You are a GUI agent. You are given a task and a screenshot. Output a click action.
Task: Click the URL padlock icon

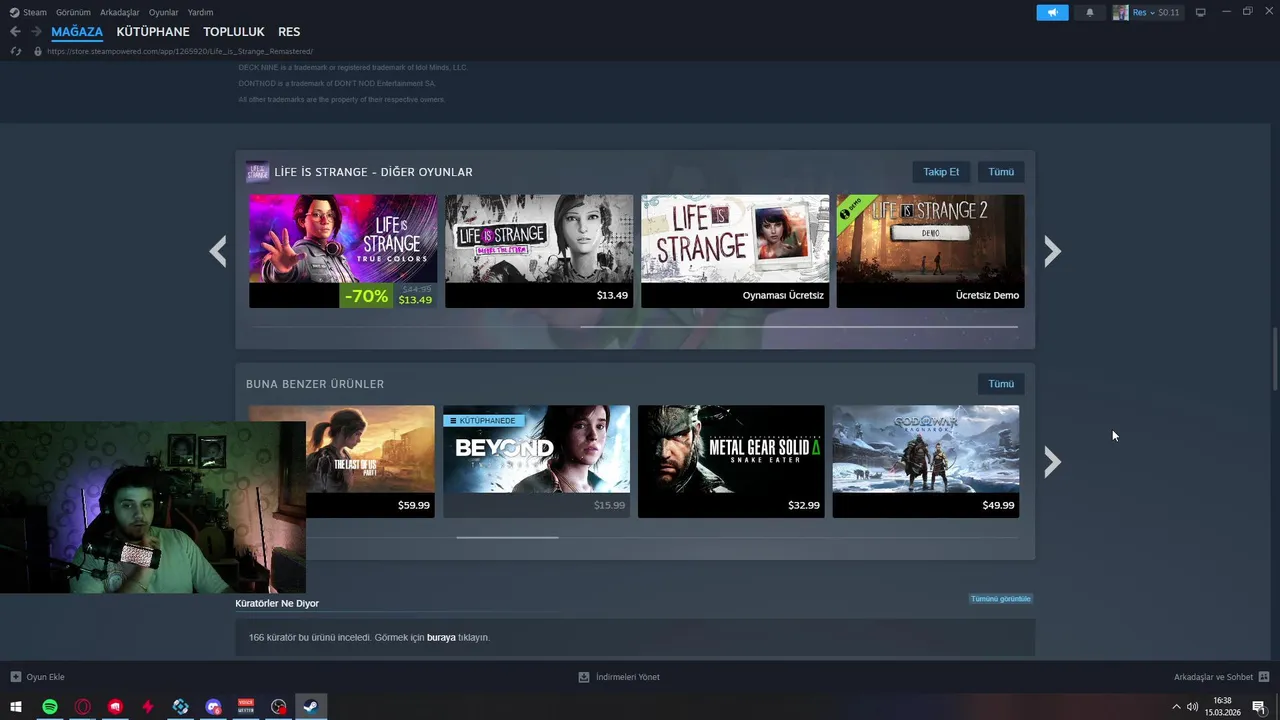(38, 51)
